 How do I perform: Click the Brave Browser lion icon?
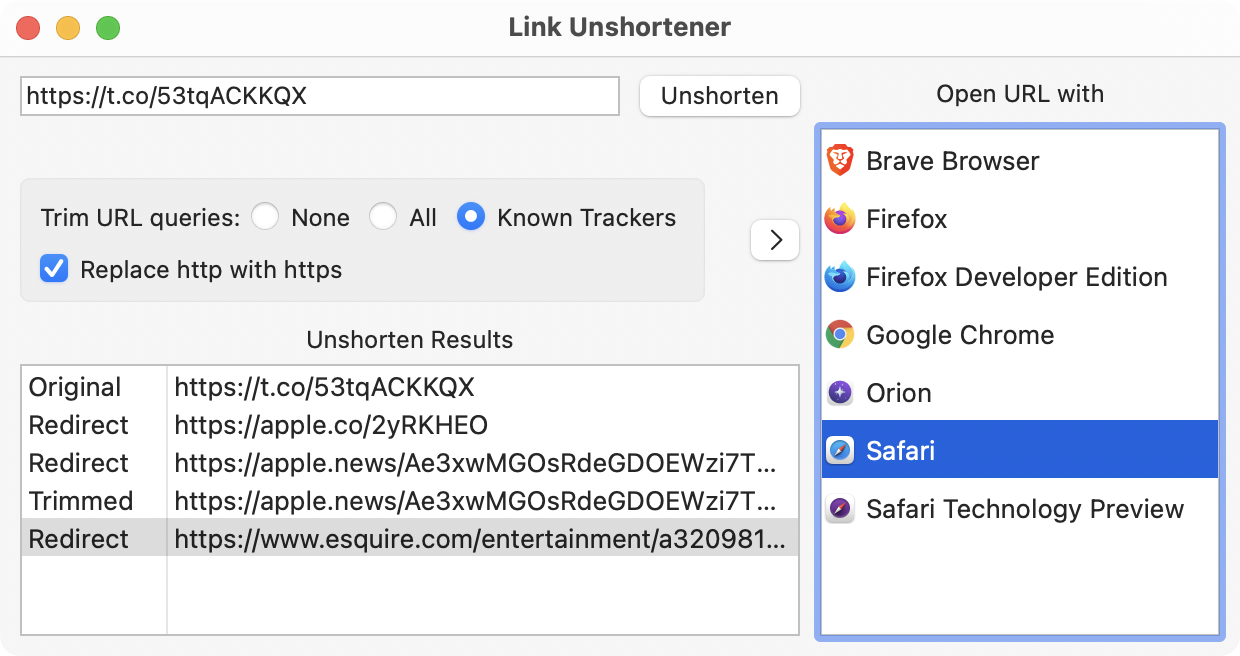840,161
